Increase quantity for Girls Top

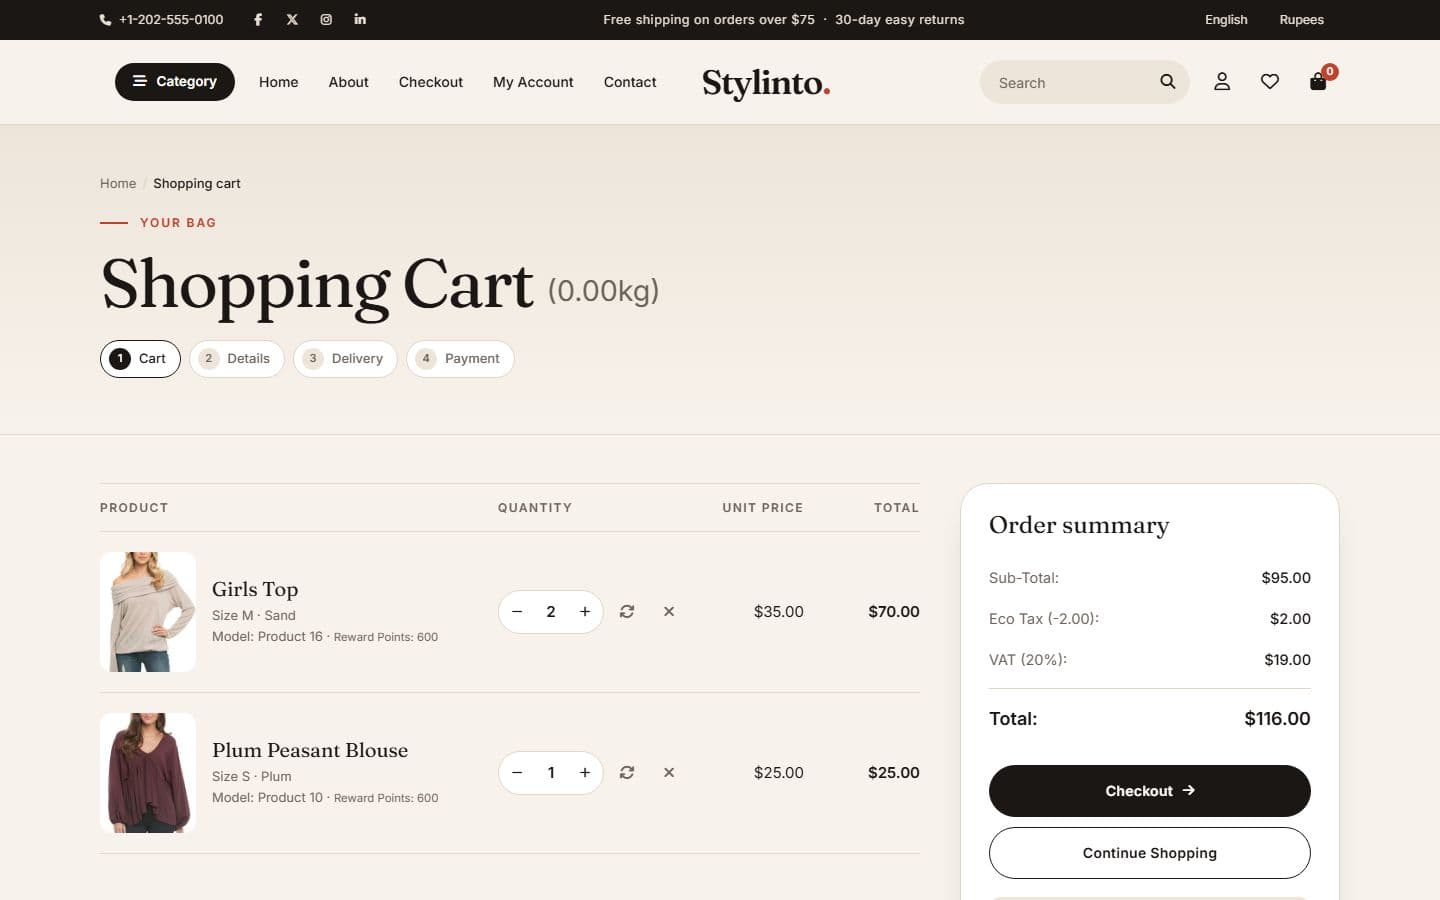(x=585, y=612)
